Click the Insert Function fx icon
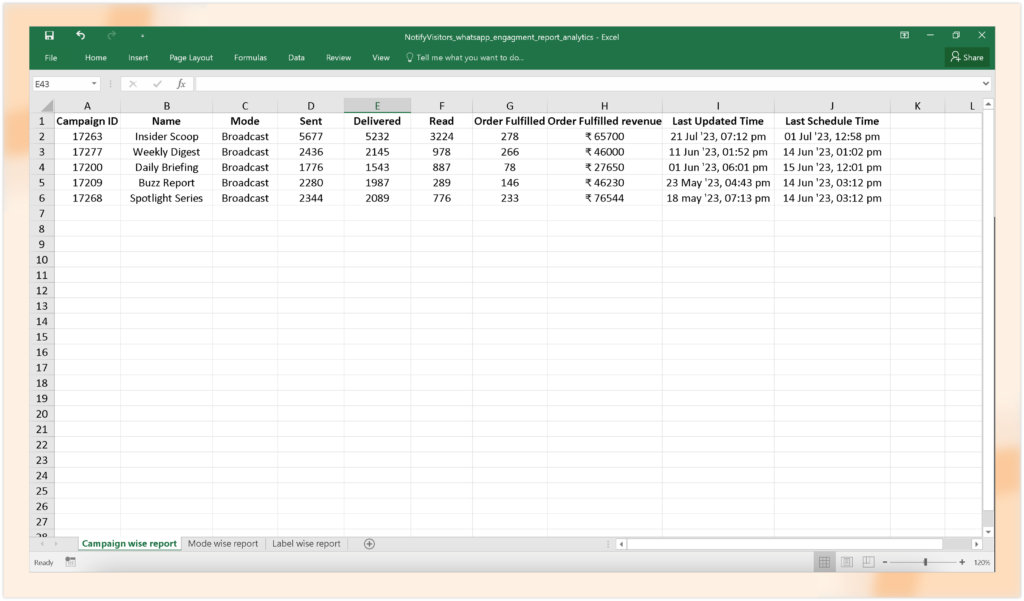 [181, 84]
